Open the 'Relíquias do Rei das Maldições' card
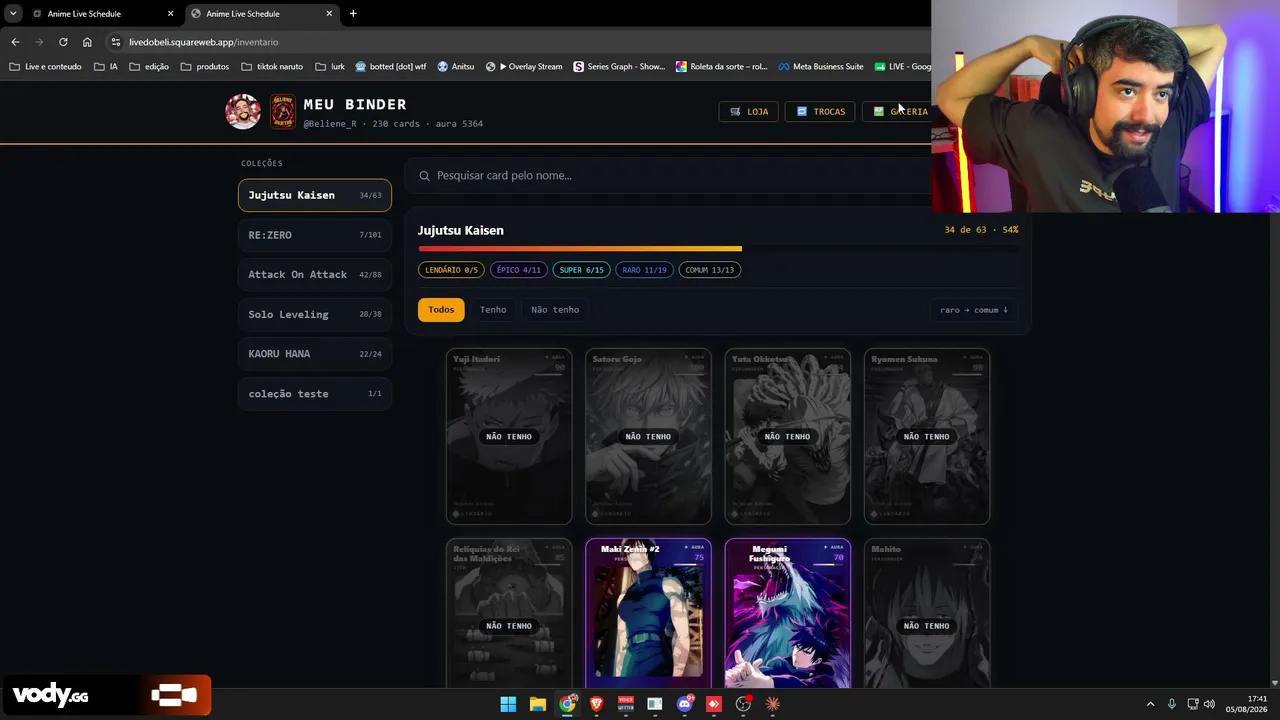 click(509, 613)
